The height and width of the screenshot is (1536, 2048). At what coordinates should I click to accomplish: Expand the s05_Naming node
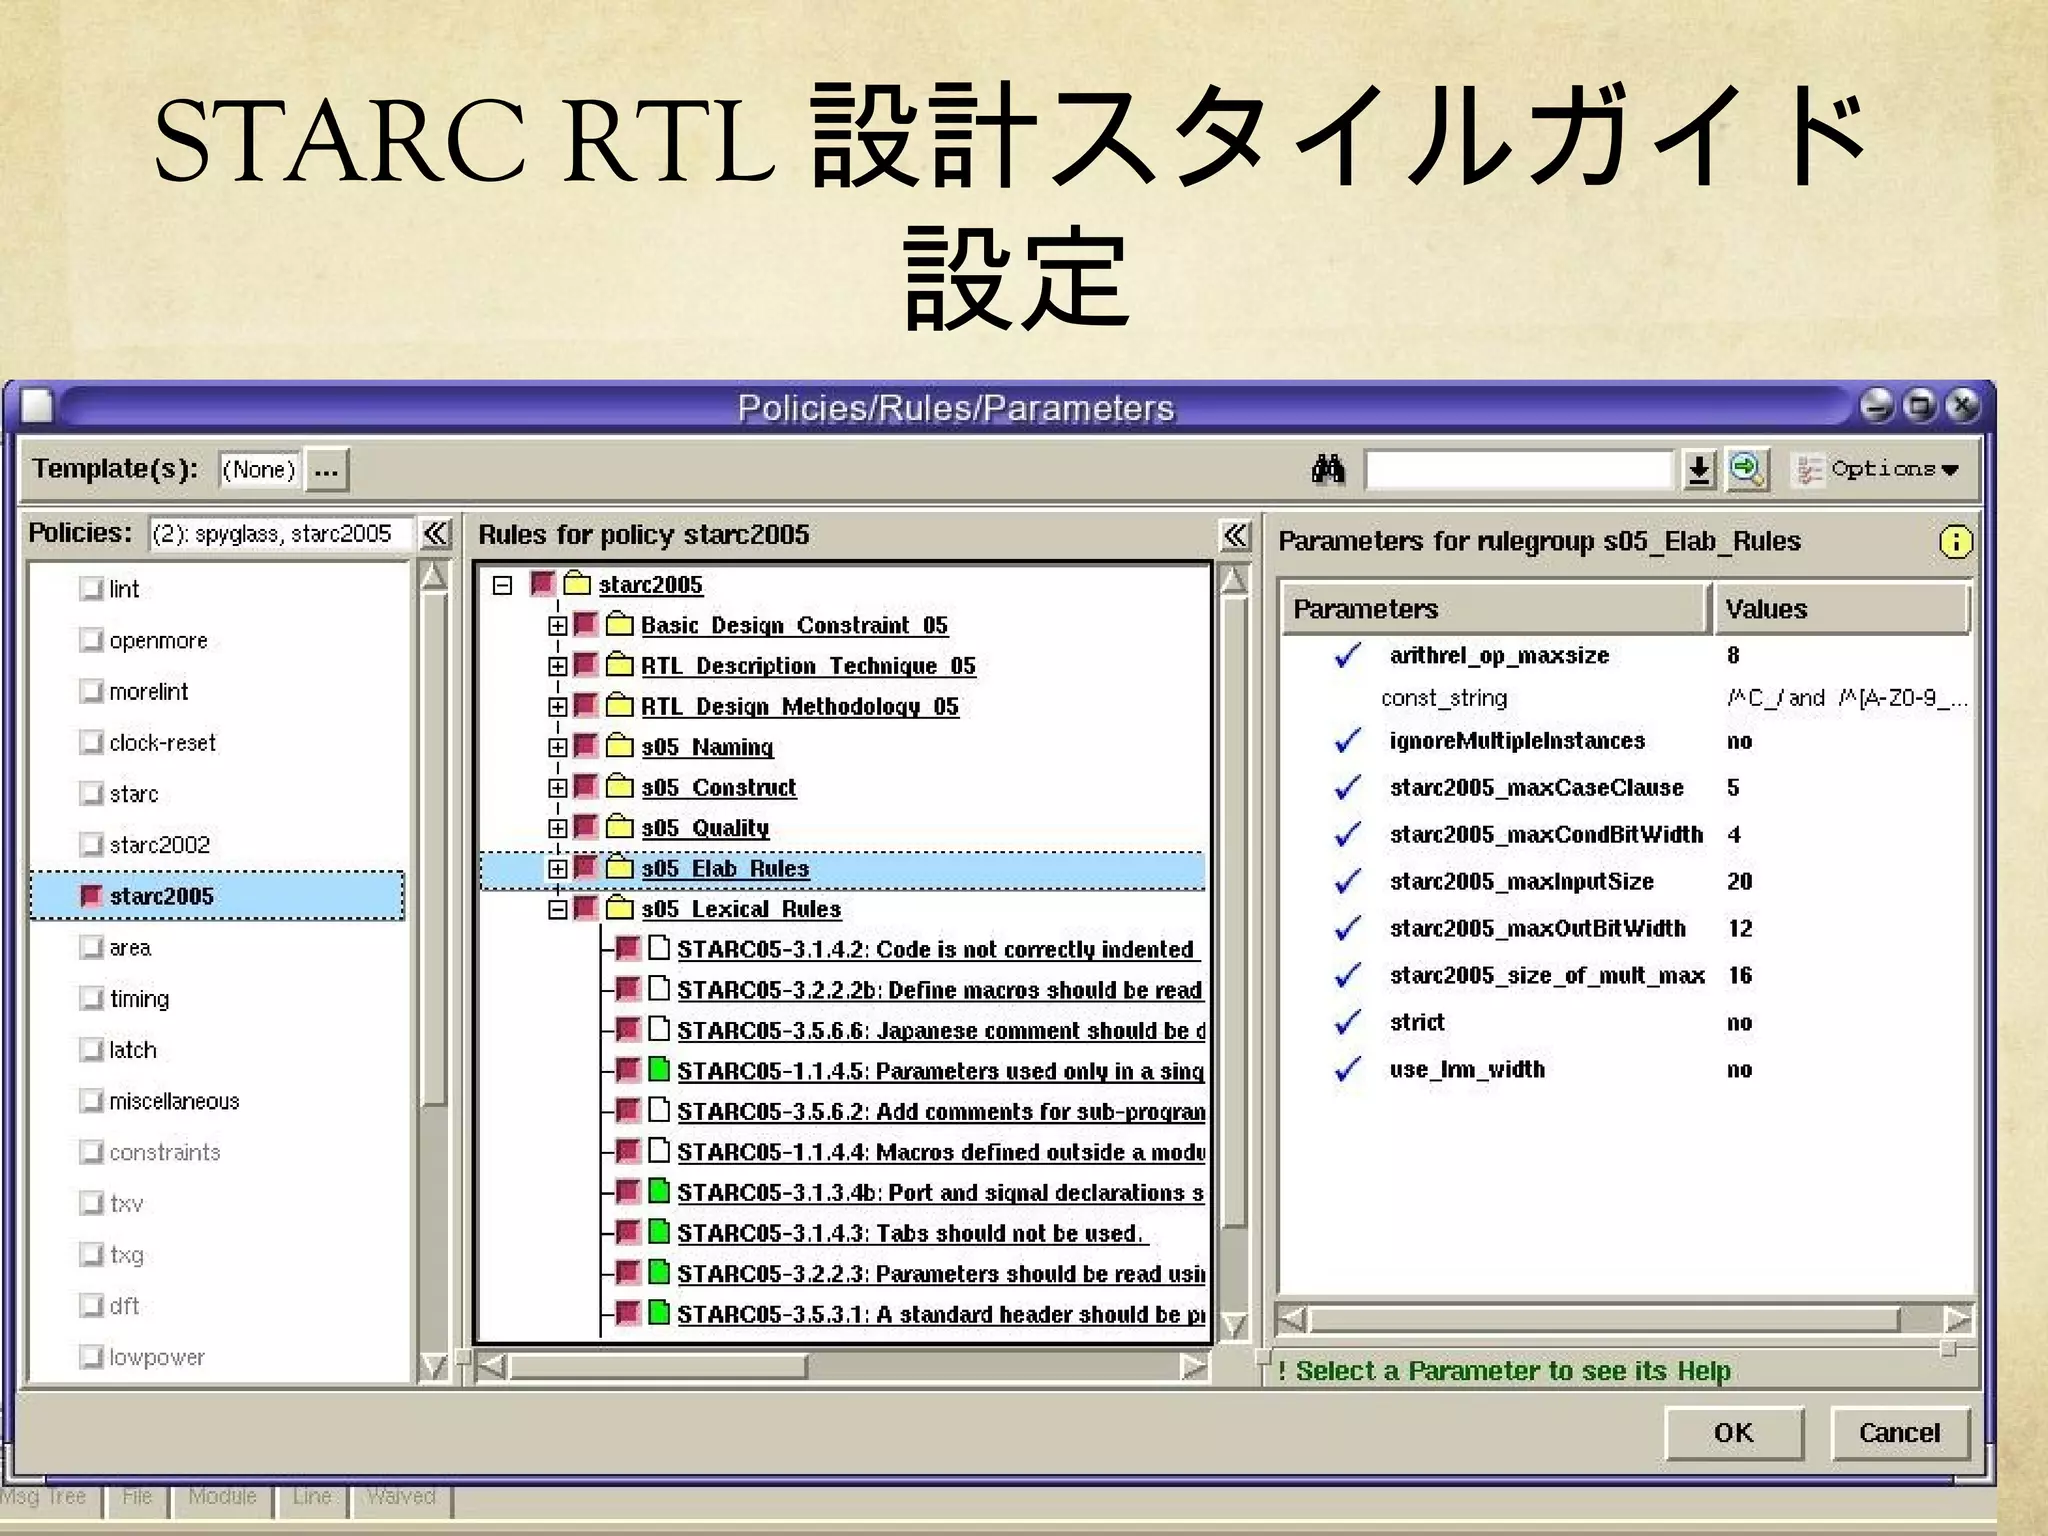(558, 747)
